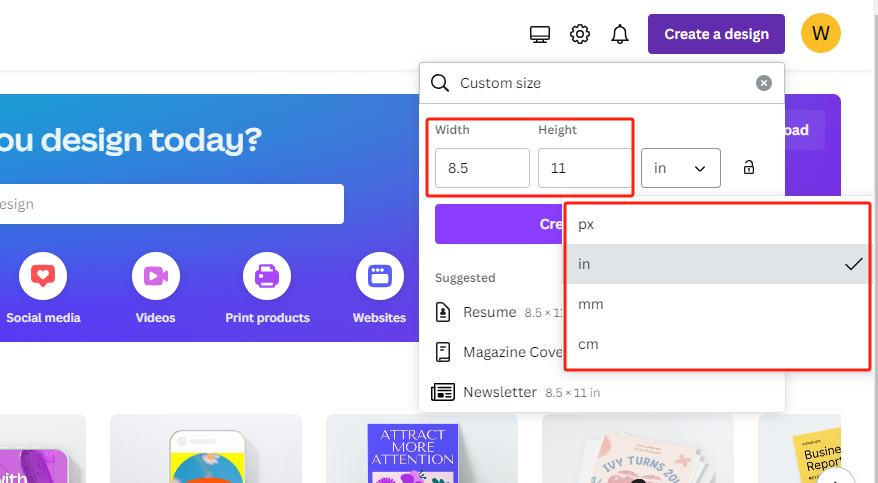
Task: Click the Newsletter newspaper icon
Action: pyautogui.click(x=443, y=392)
